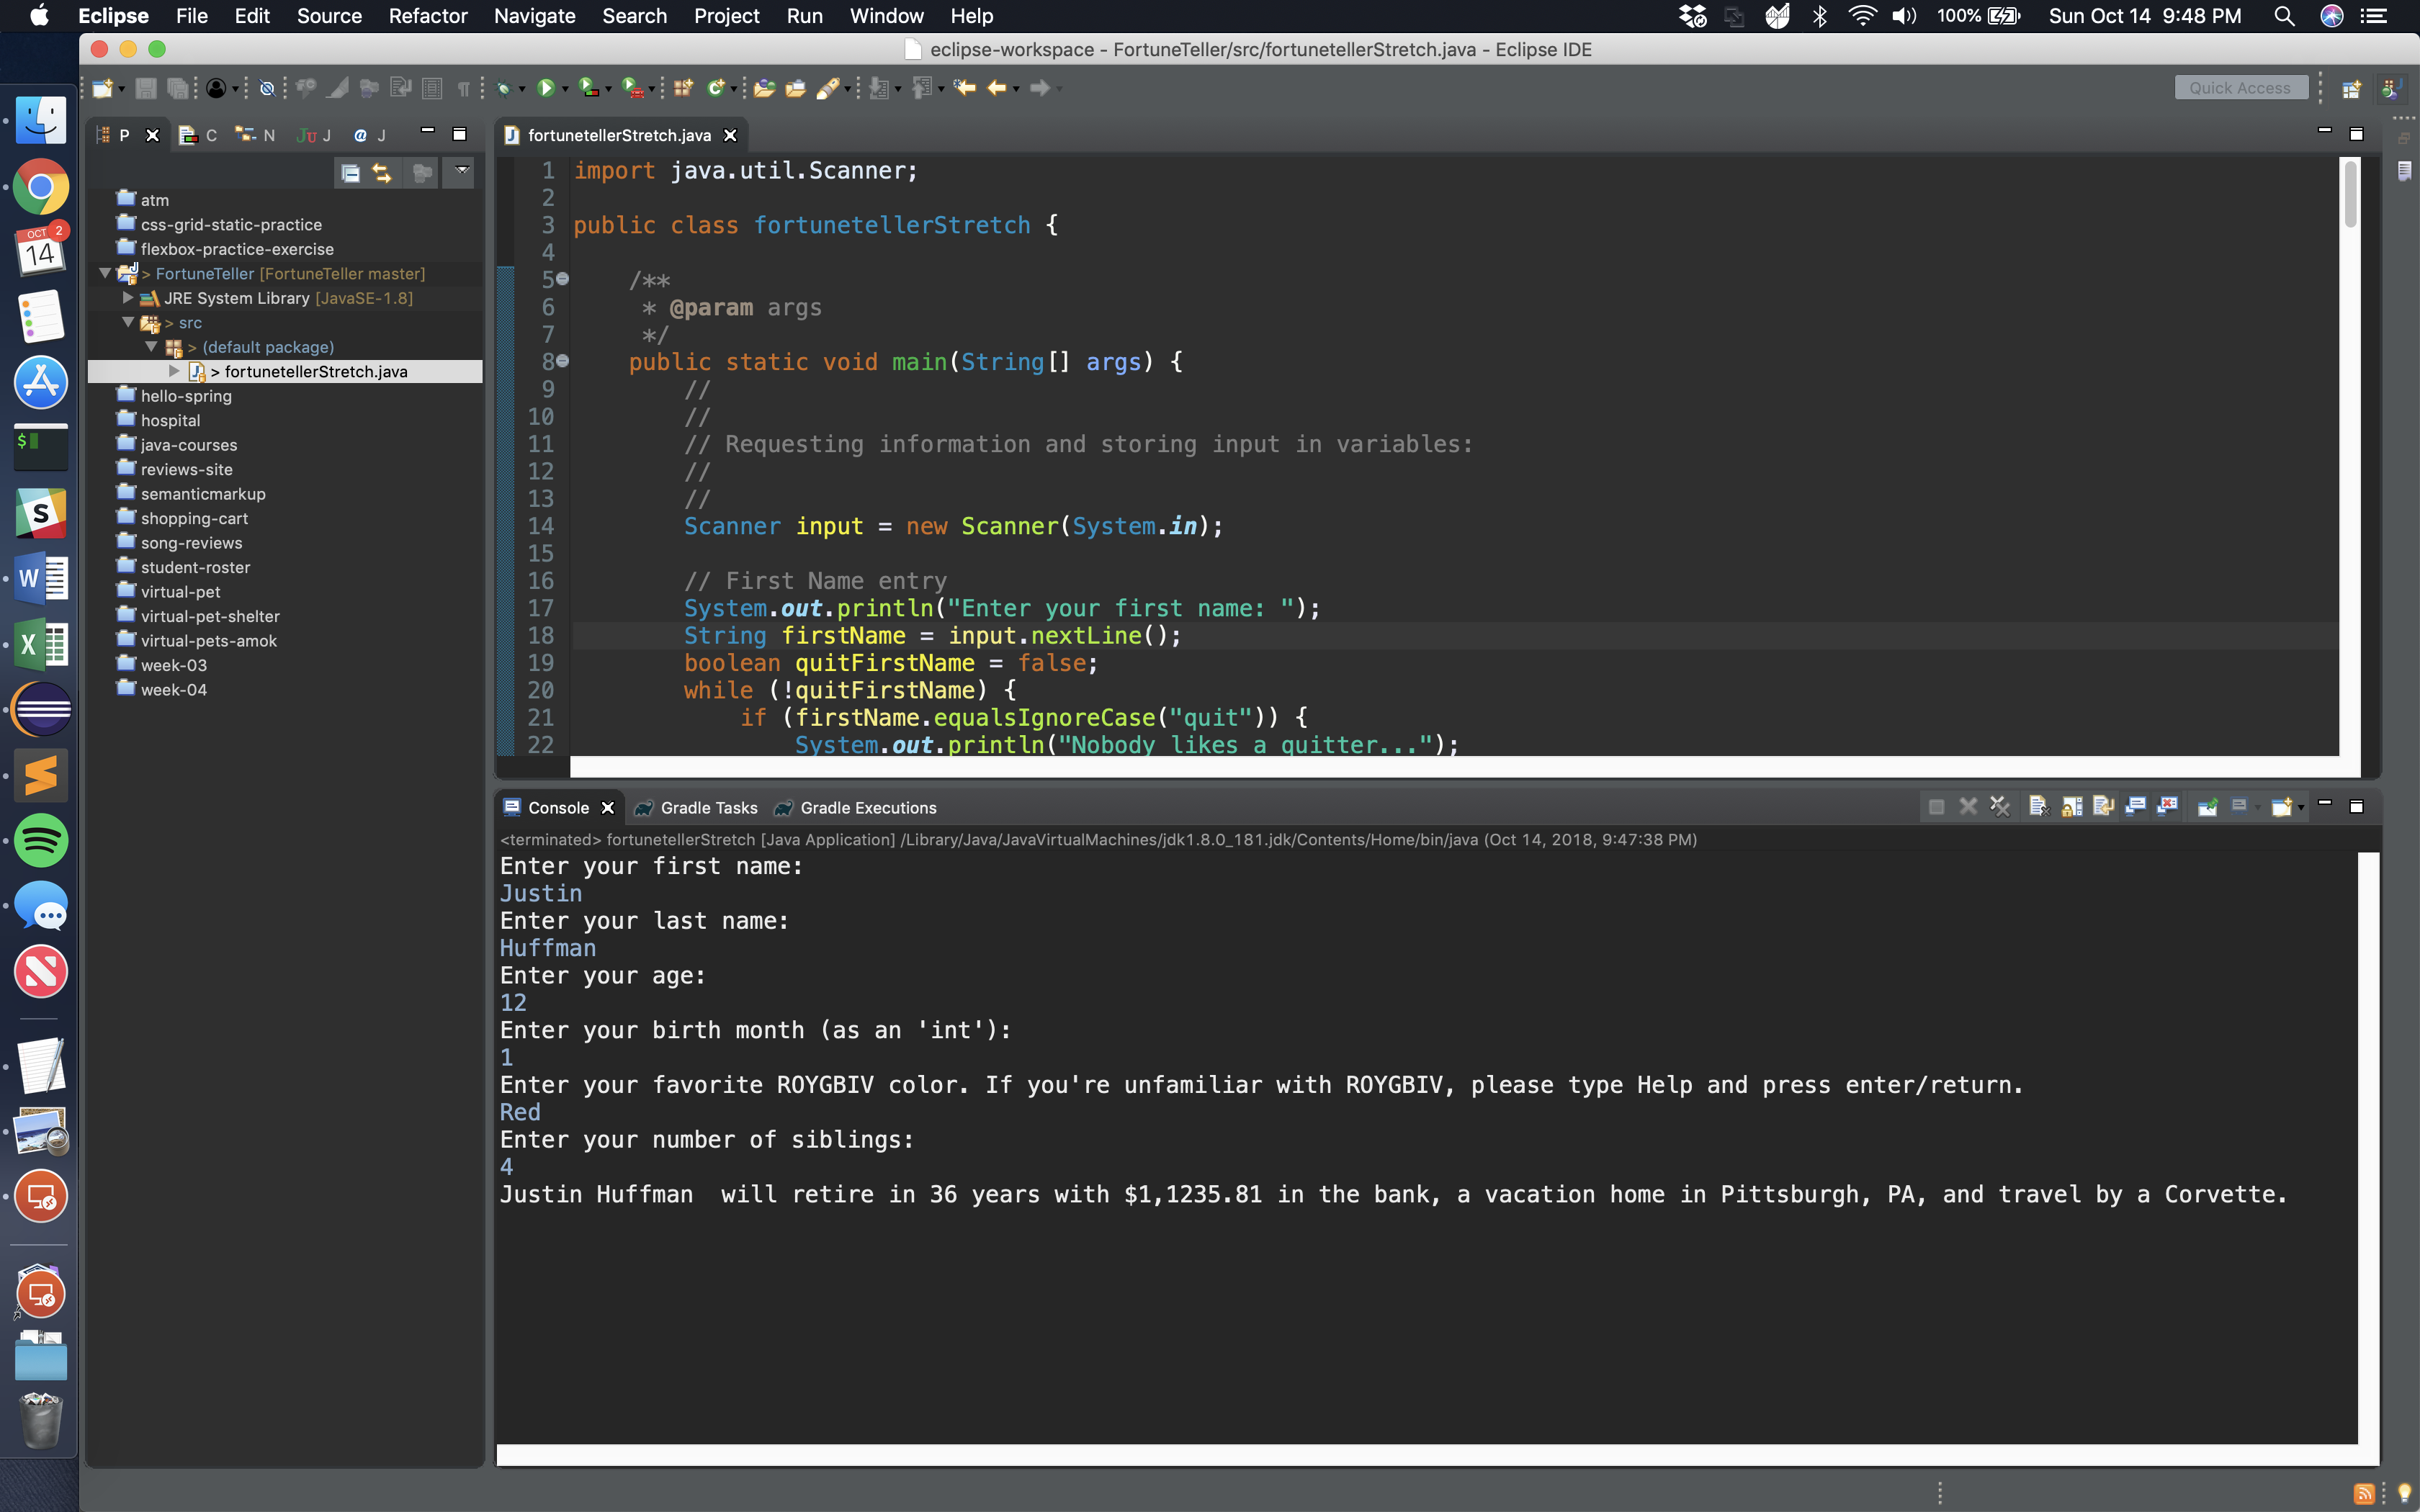Close the fortunetellerStretch.java editor tab
Image resolution: width=2420 pixels, height=1512 pixels.
tap(730, 135)
